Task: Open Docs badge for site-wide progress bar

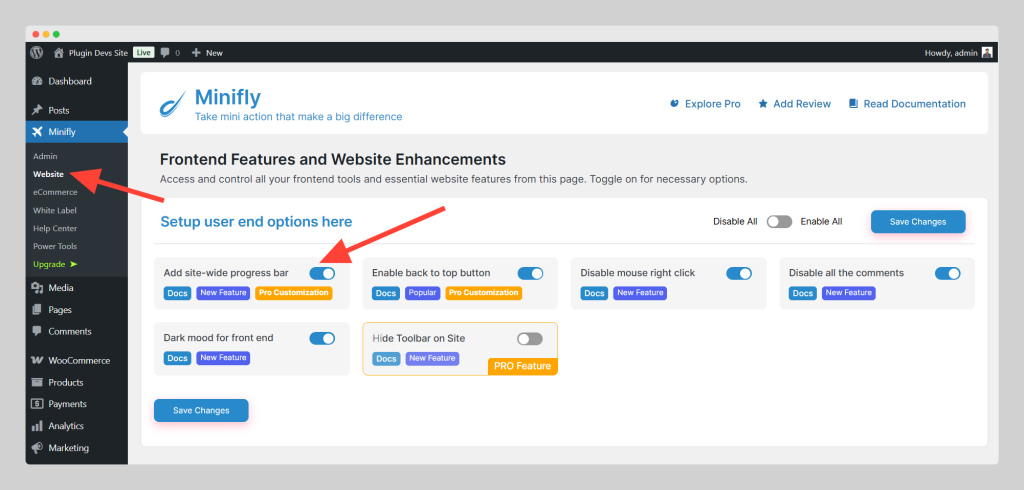Action: tap(178, 293)
